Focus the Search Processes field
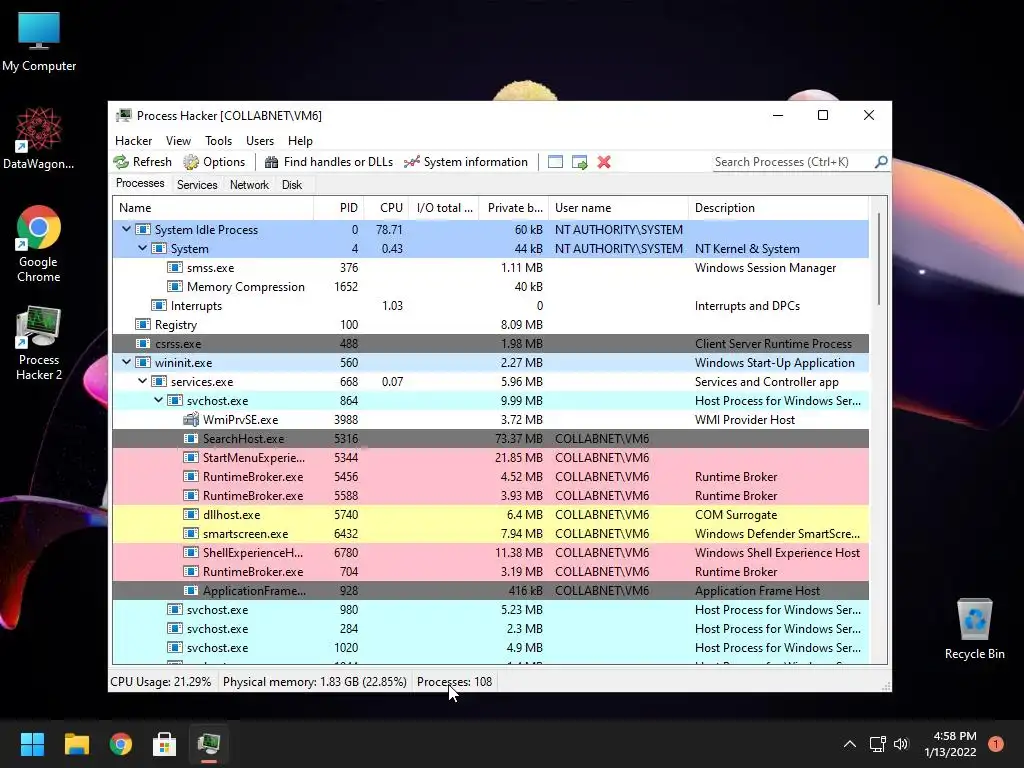The image size is (1024, 768). [793, 162]
